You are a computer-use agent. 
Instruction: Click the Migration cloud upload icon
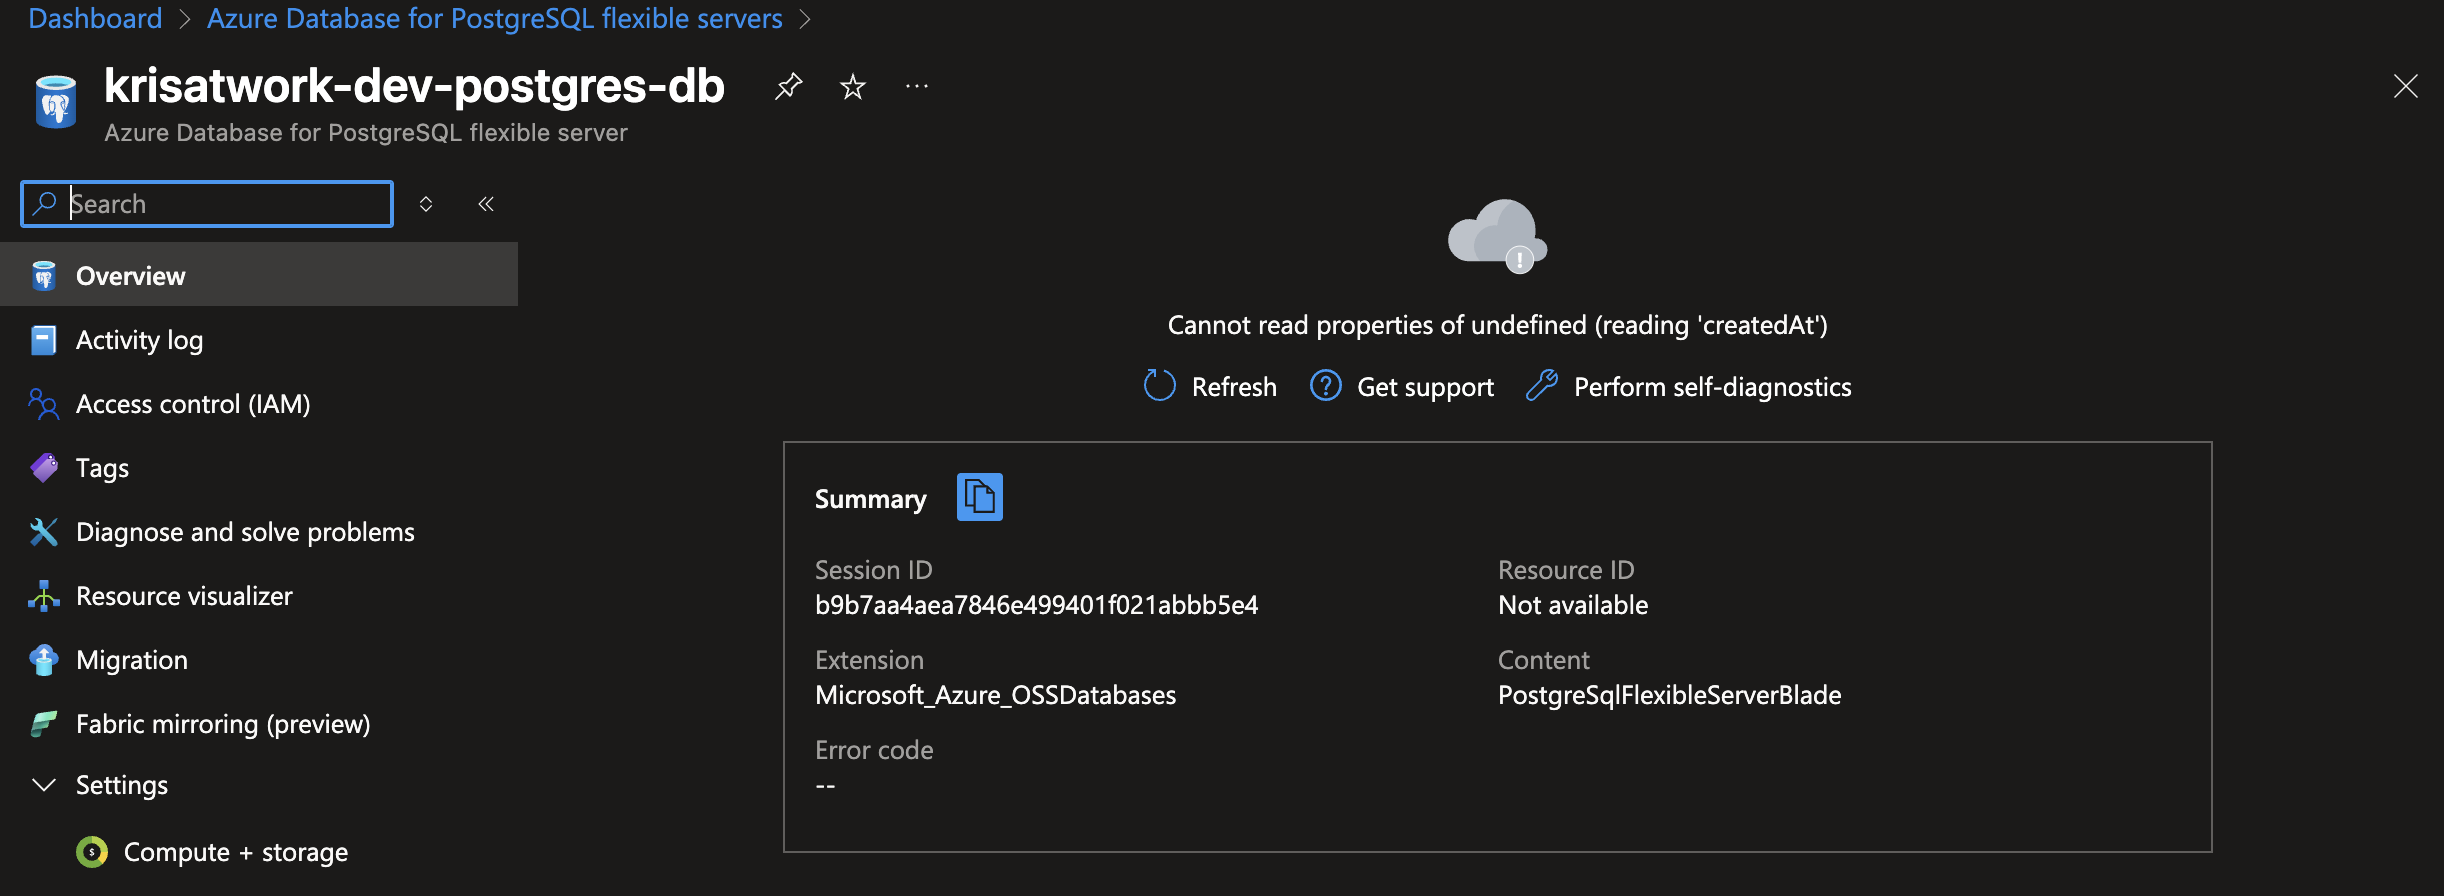point(44,660)
